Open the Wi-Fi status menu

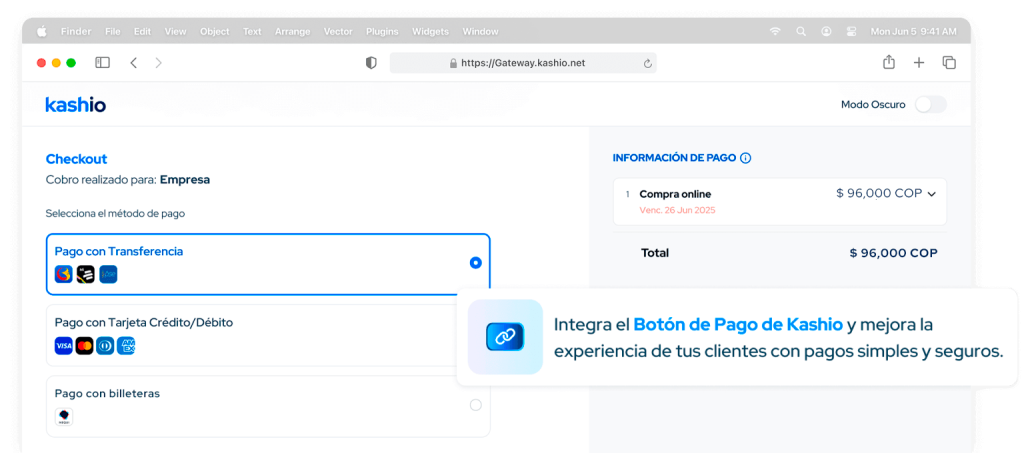click(775, 31)
